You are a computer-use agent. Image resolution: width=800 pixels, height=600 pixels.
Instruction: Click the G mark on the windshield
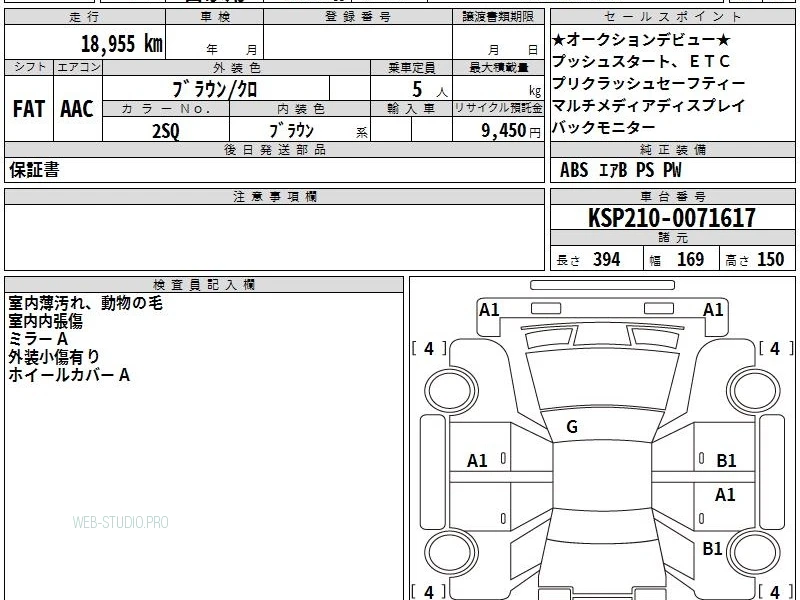pyautogui.click(x=572, y=427)
